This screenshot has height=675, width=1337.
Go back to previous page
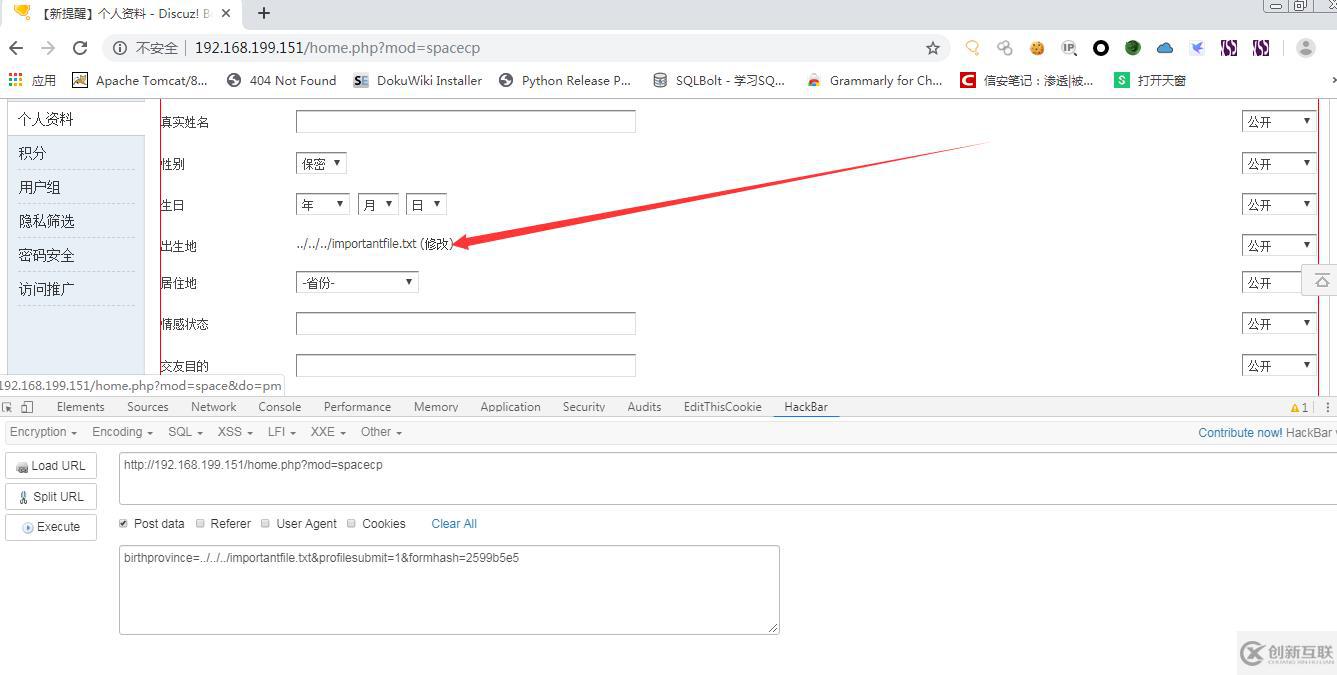click(x=16, y=48)
